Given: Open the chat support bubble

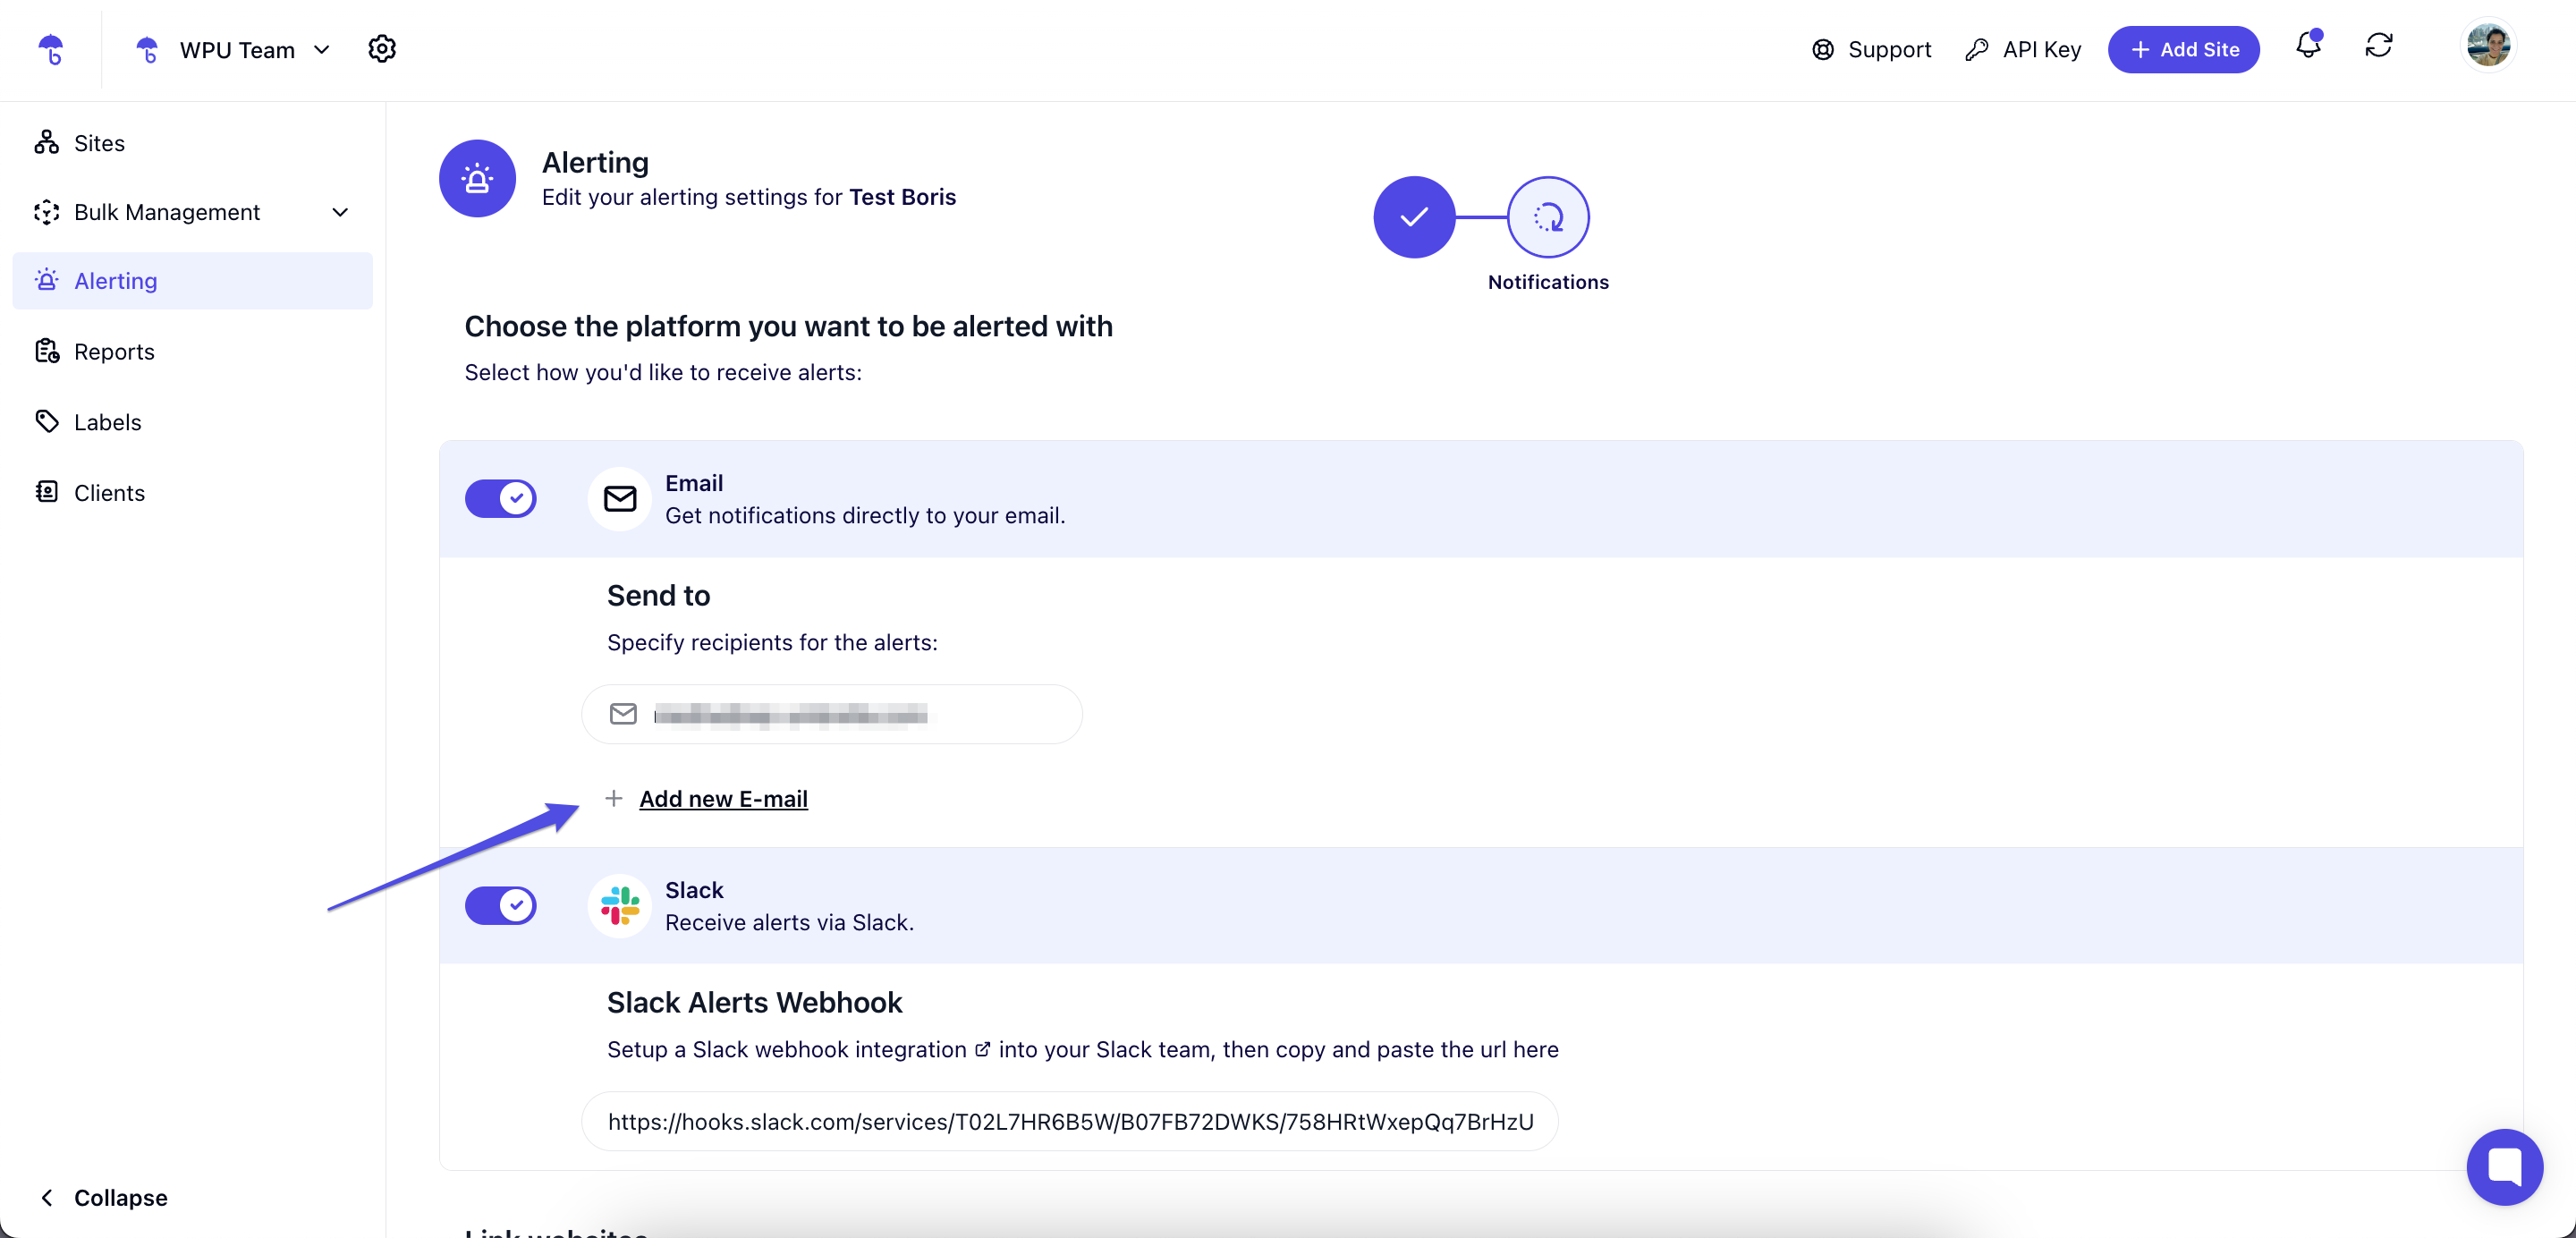Looking at the screenshot, I should [x=2504, y=1166].
